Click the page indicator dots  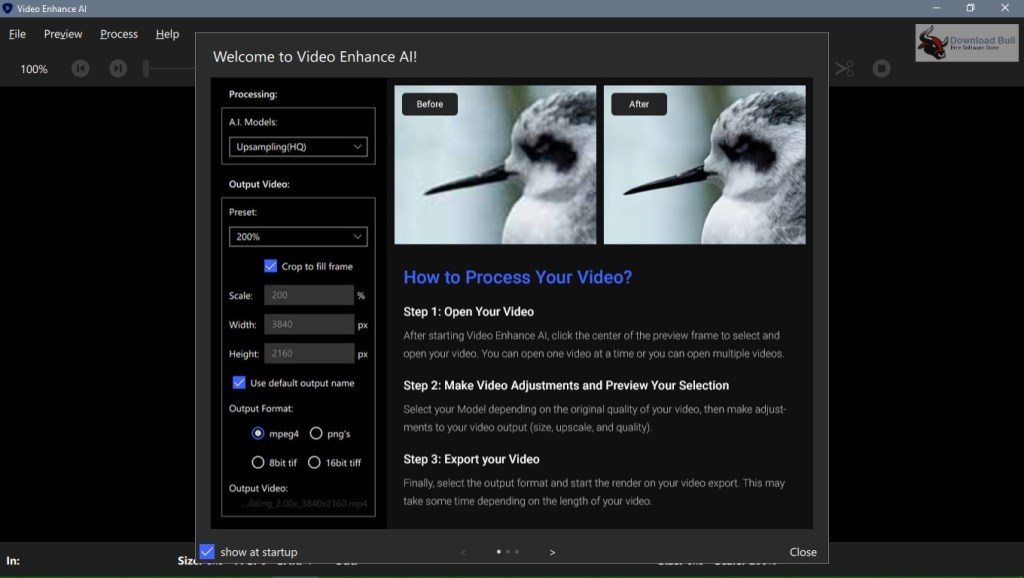tap(507, 552)
